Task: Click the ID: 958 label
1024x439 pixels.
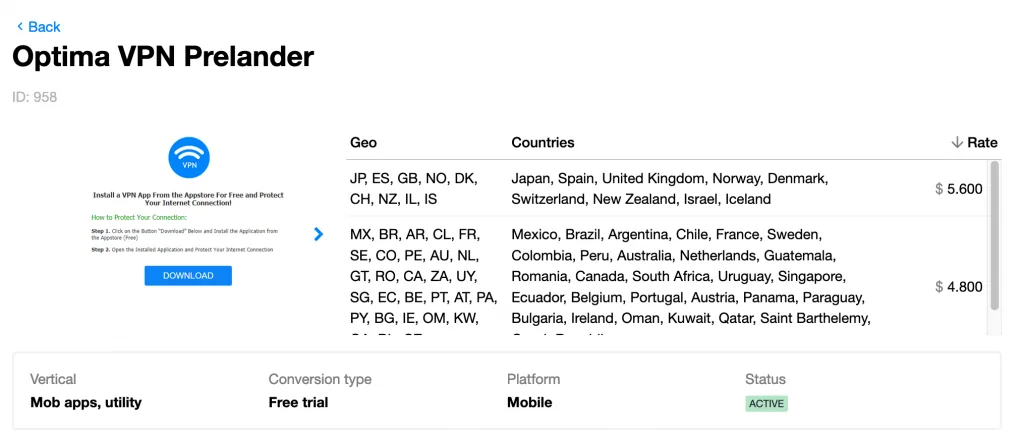Action: click(x=35, y=97)
